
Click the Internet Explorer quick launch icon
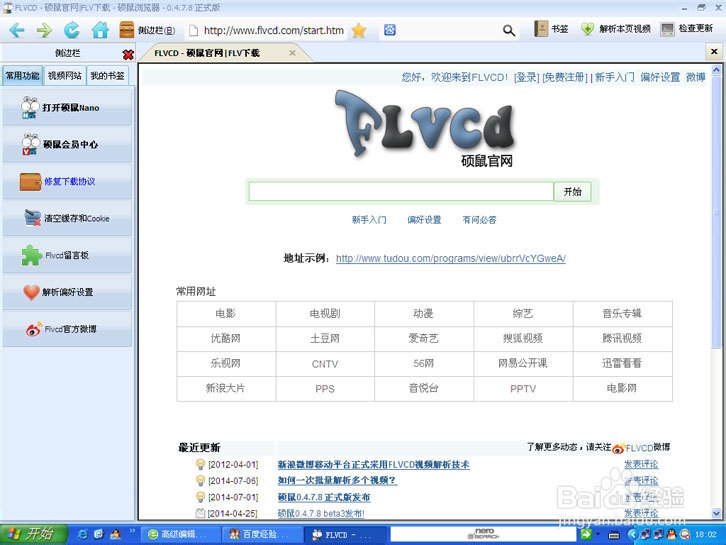pos(83,534)
